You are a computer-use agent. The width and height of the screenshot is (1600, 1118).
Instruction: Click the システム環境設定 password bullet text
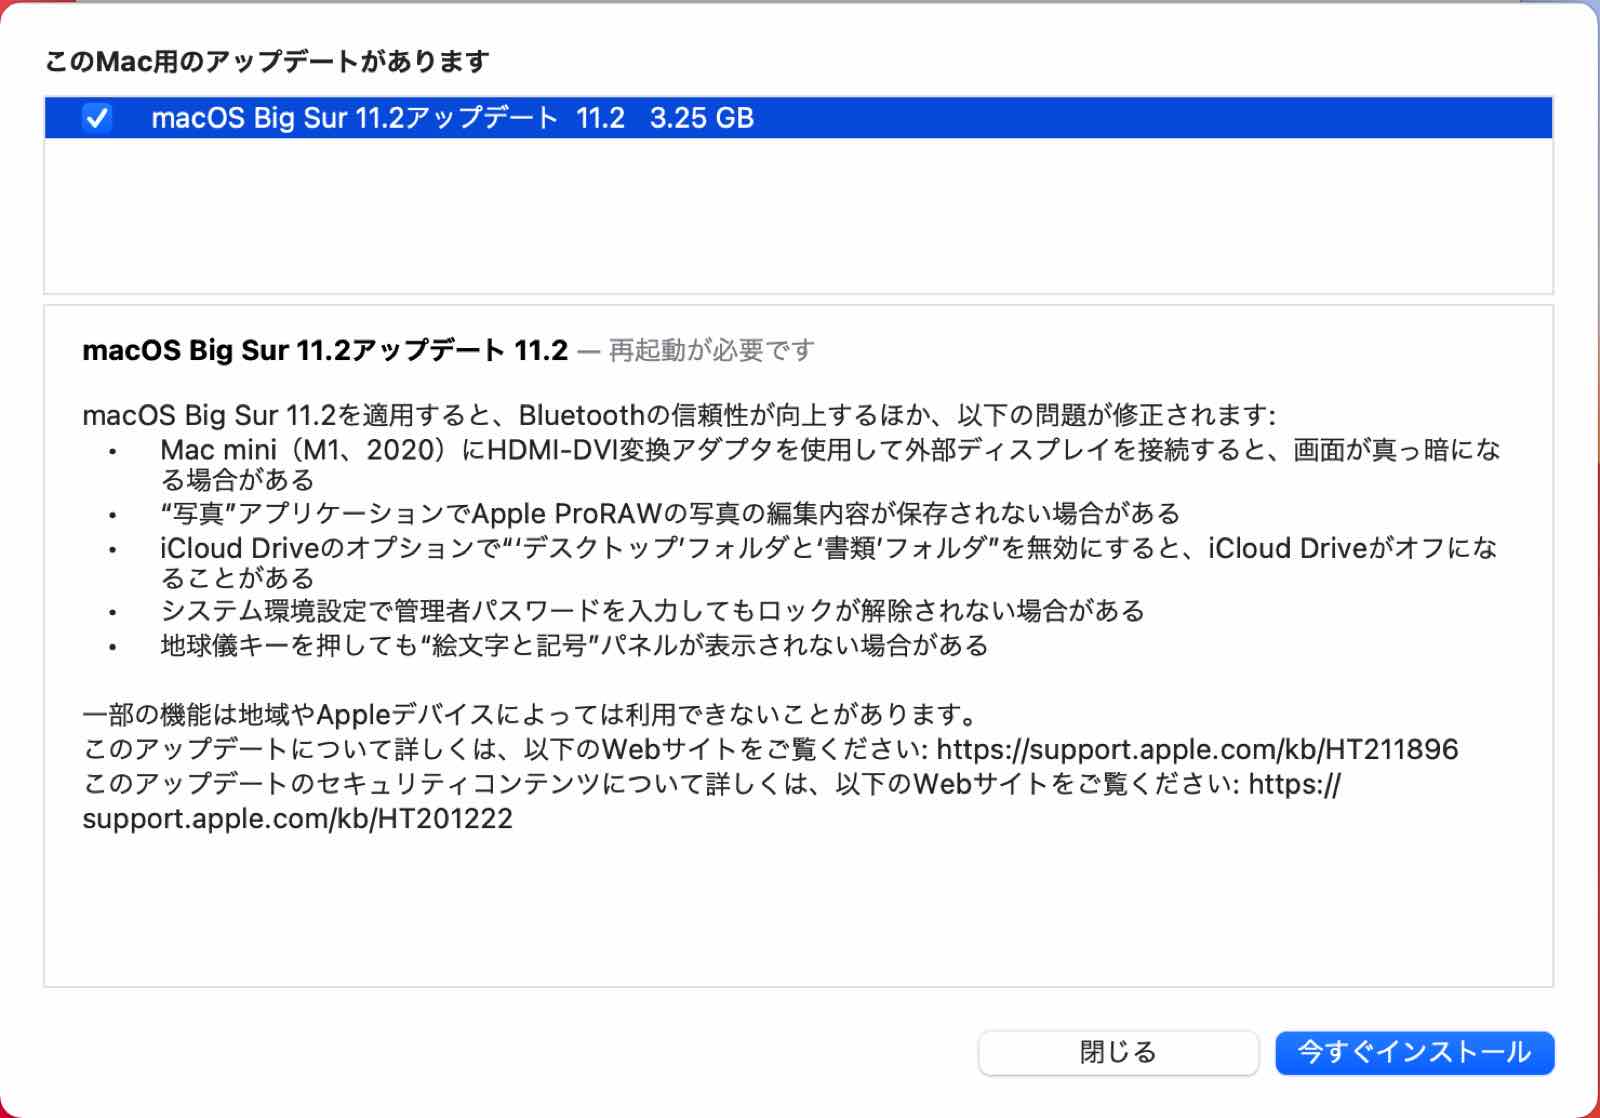(x=652, y=610)
